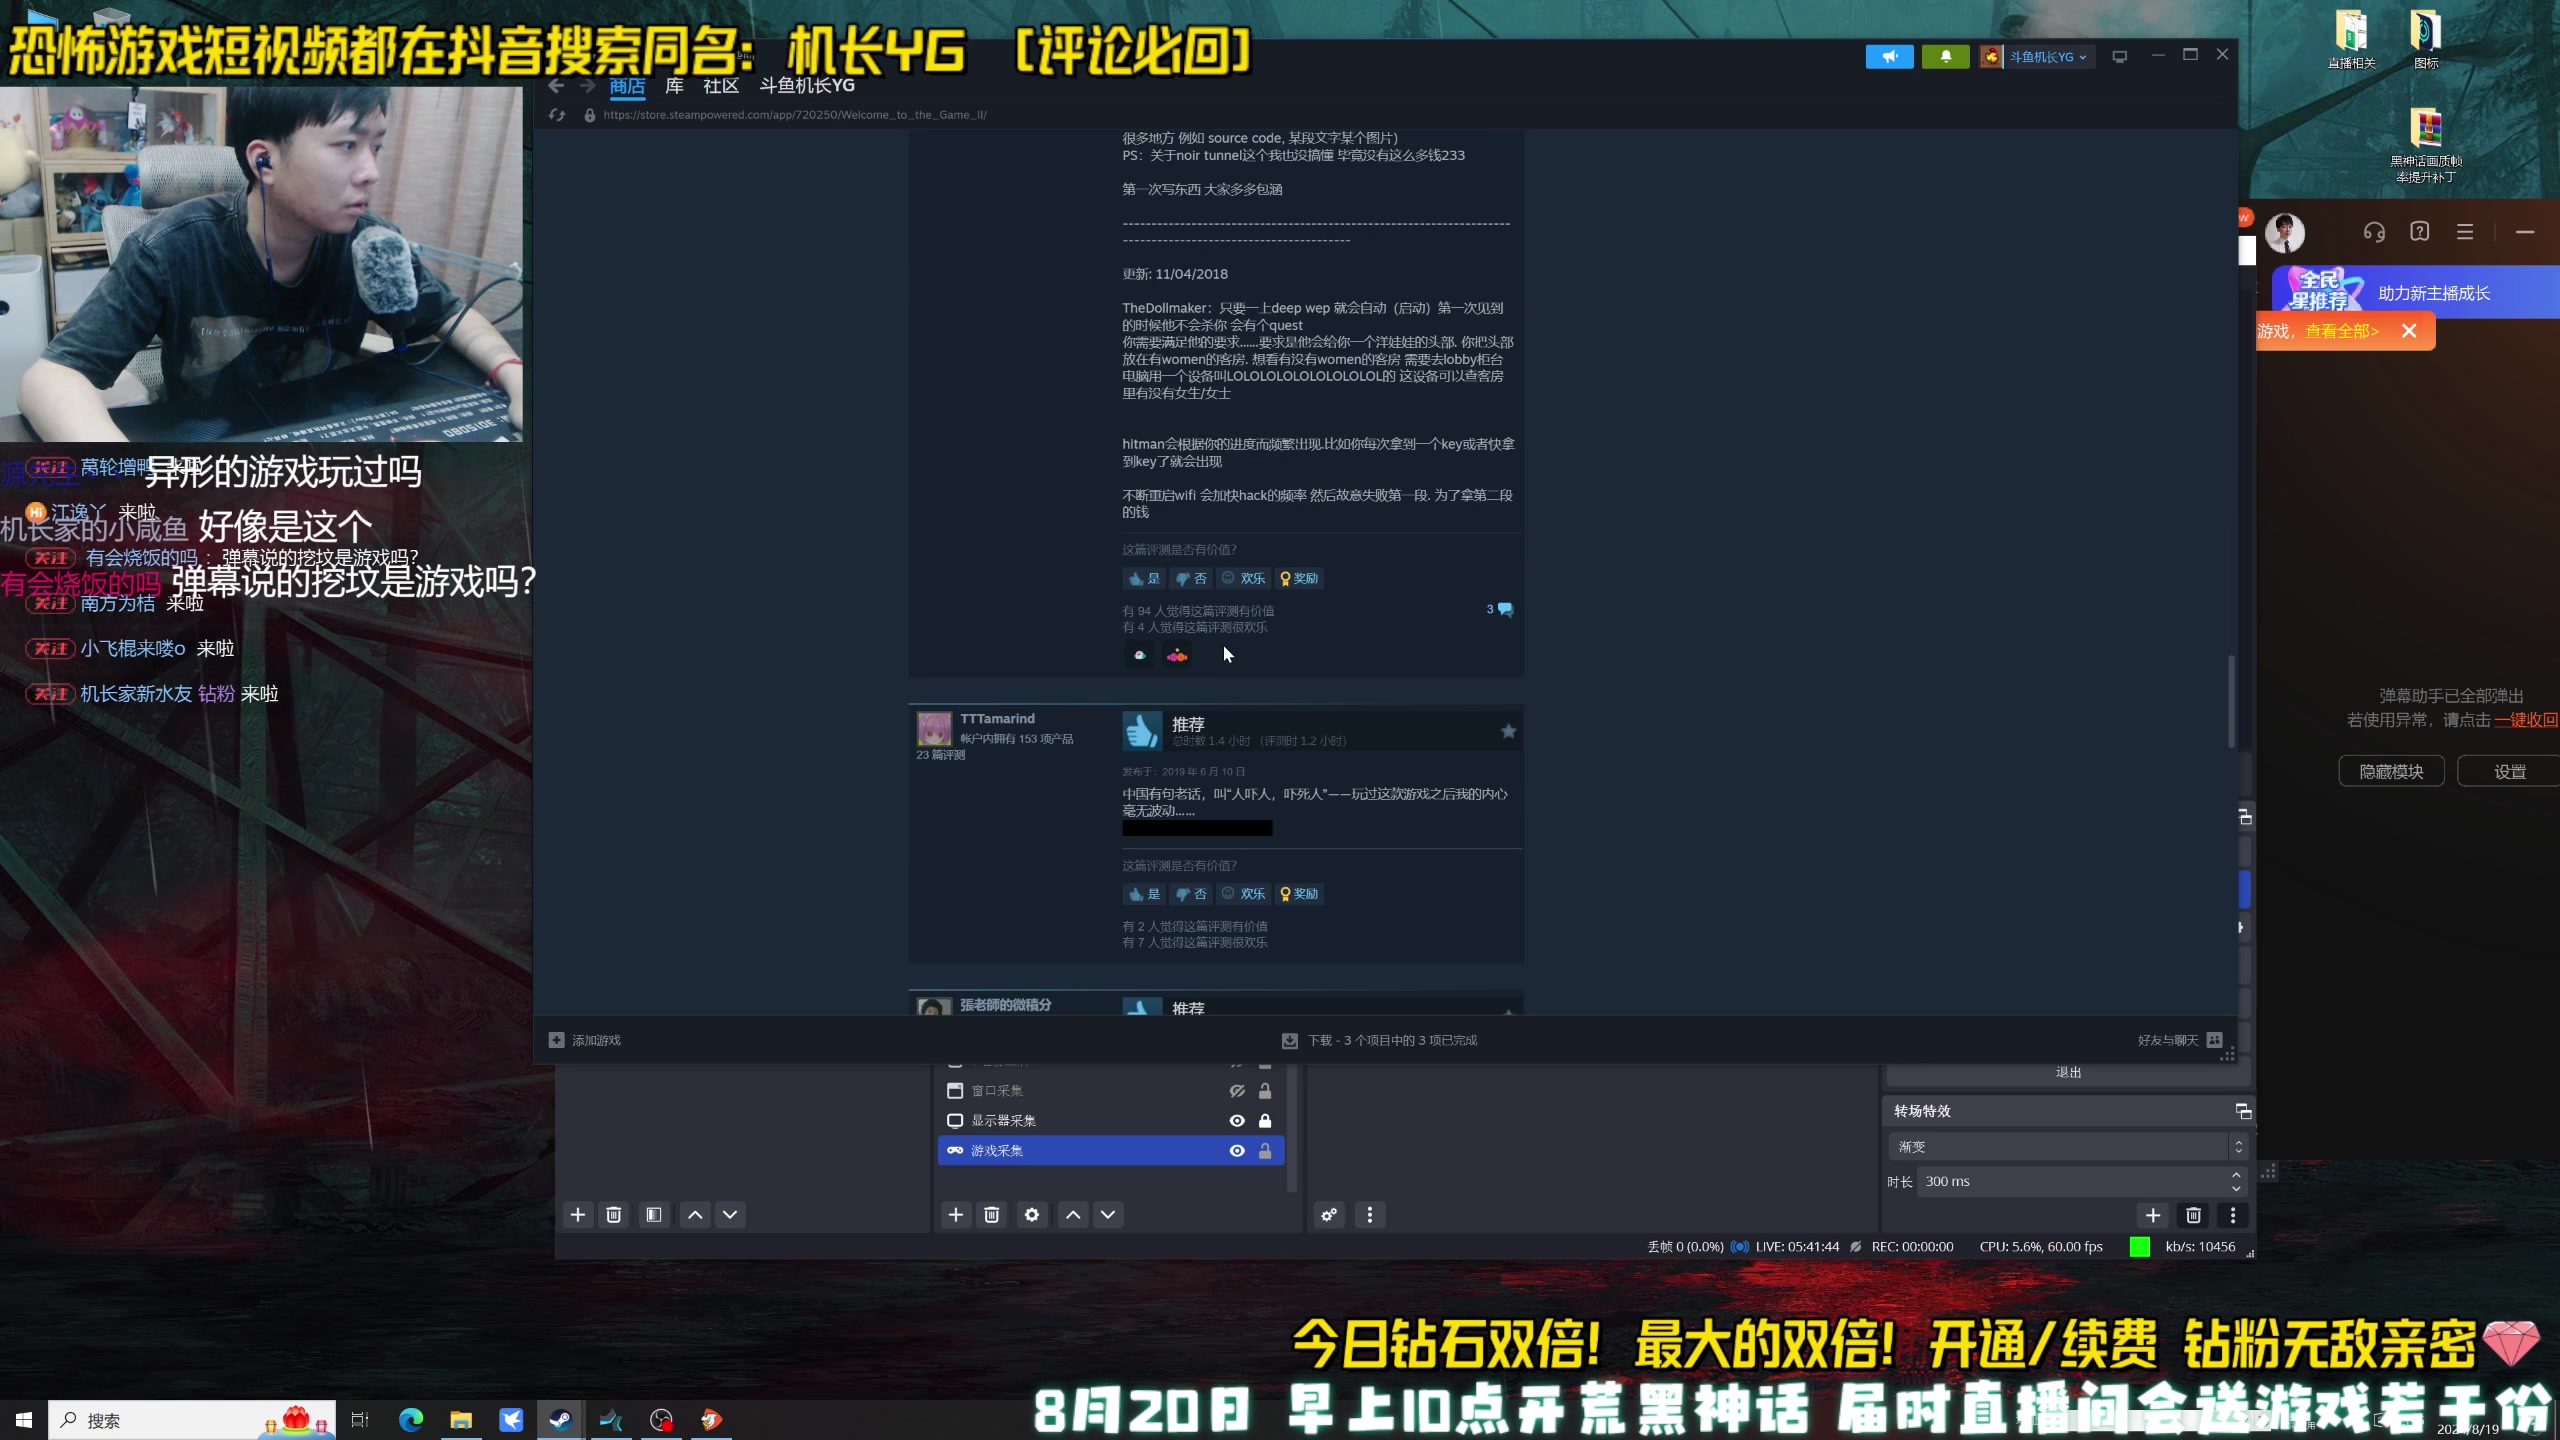Click the Steam page vertical scrollbar

[x=2230, y=700]
